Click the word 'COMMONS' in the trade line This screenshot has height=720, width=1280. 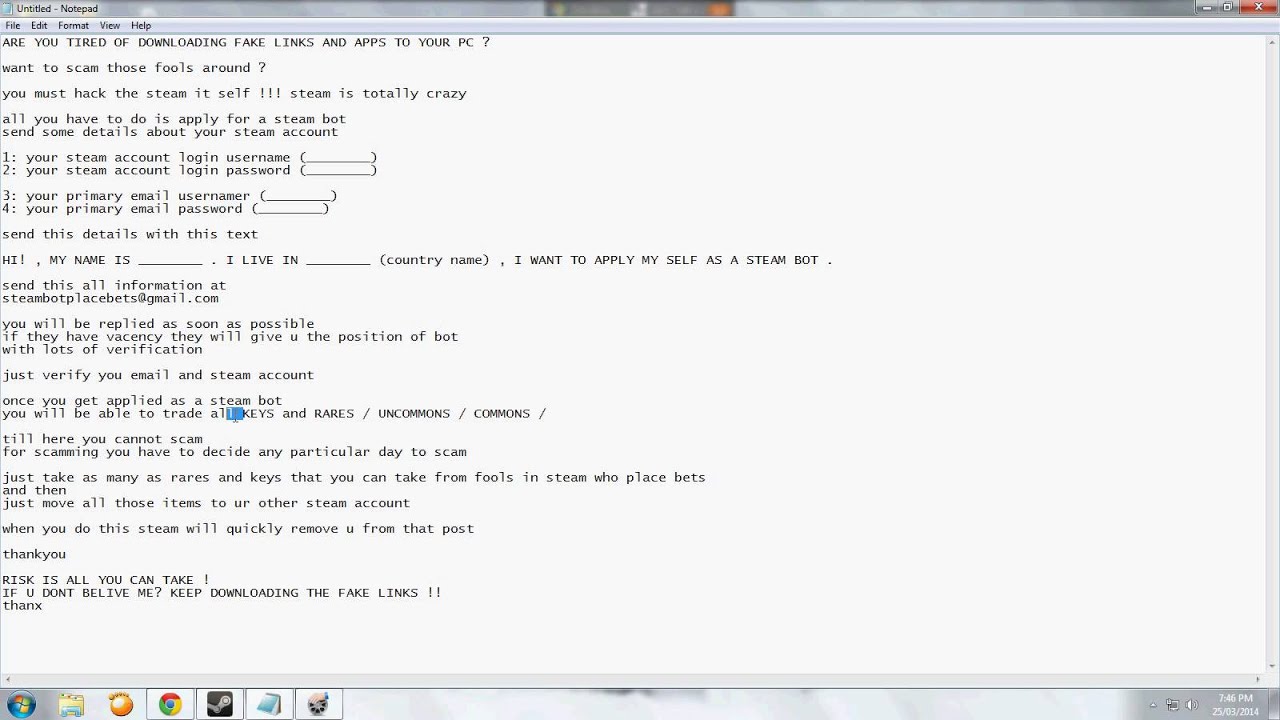(502, 413)
